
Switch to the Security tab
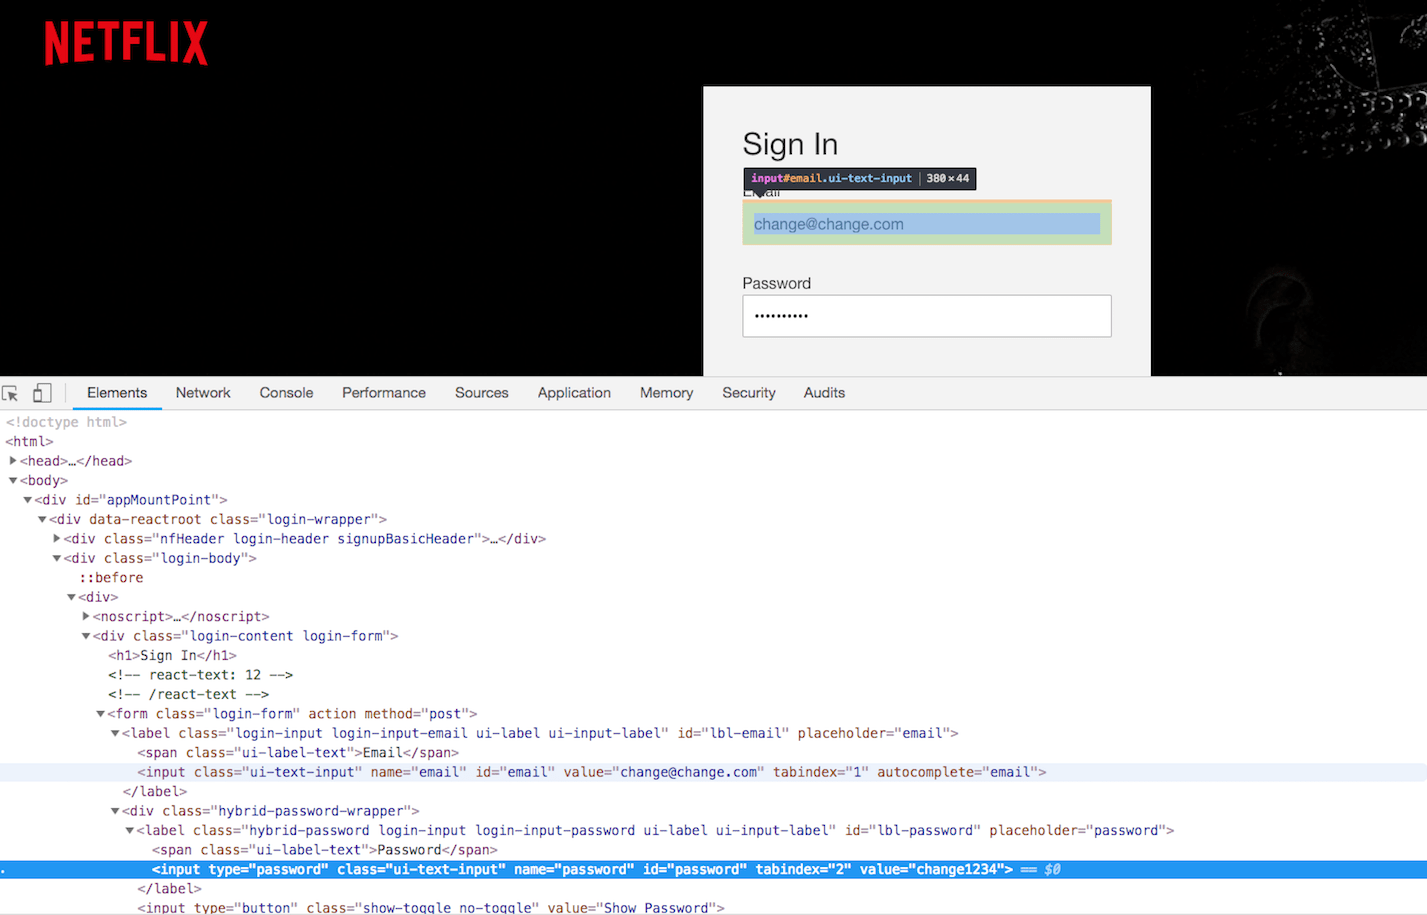pyautogui.click(x=749, y=393)
